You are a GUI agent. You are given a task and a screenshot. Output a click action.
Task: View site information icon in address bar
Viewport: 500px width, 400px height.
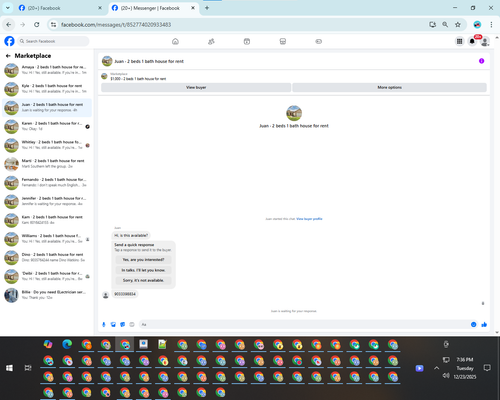click(53, 25)
